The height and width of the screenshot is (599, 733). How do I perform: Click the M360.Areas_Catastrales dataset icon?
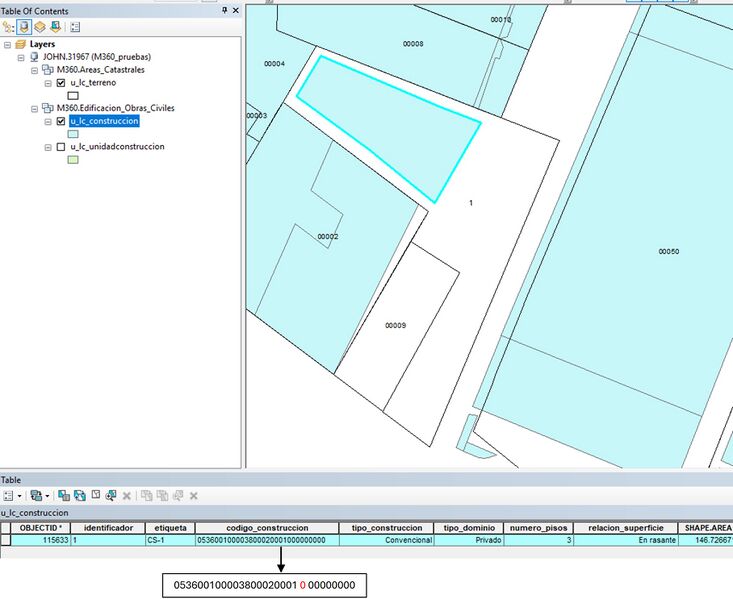48,70
